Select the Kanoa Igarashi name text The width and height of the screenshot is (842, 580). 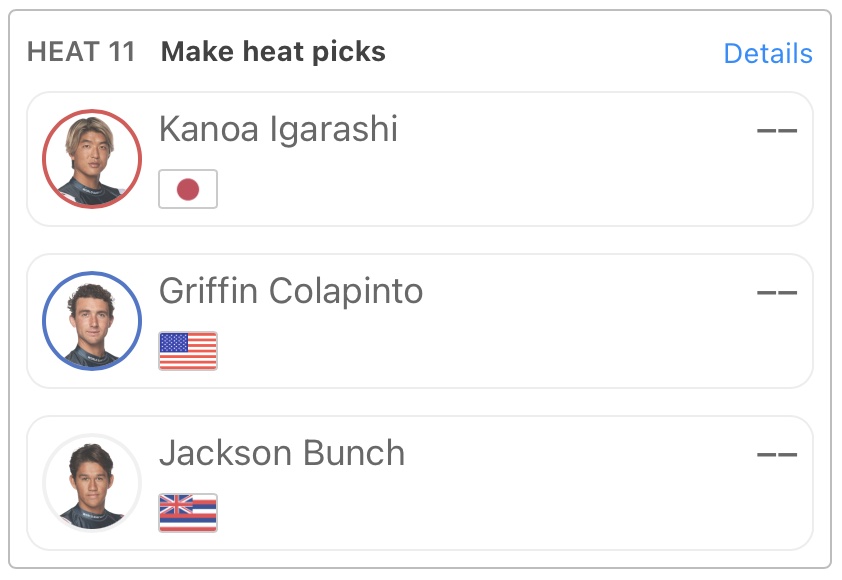click(x=278, y=129)
